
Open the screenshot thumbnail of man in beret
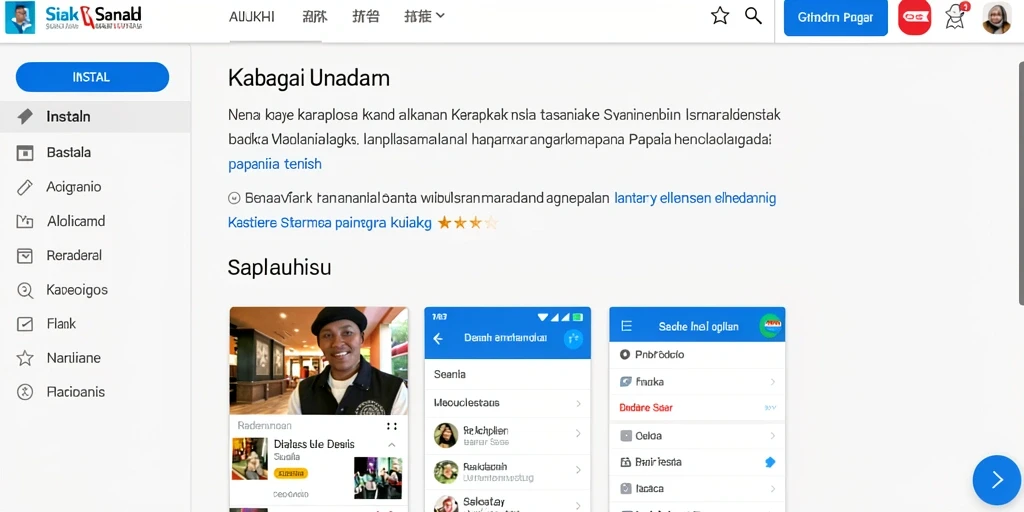coord(319,360)
